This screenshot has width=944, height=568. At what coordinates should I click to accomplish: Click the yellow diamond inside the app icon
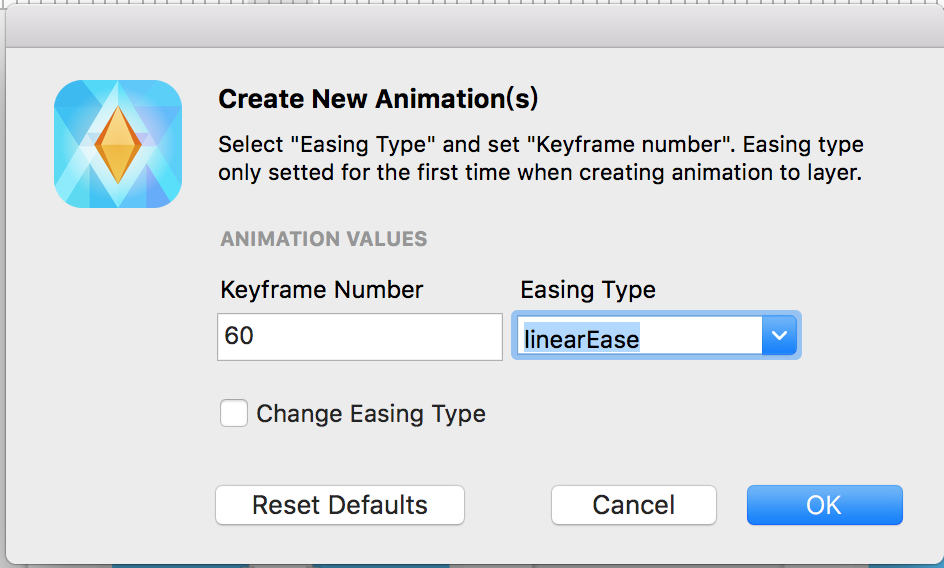pos(118,144)
